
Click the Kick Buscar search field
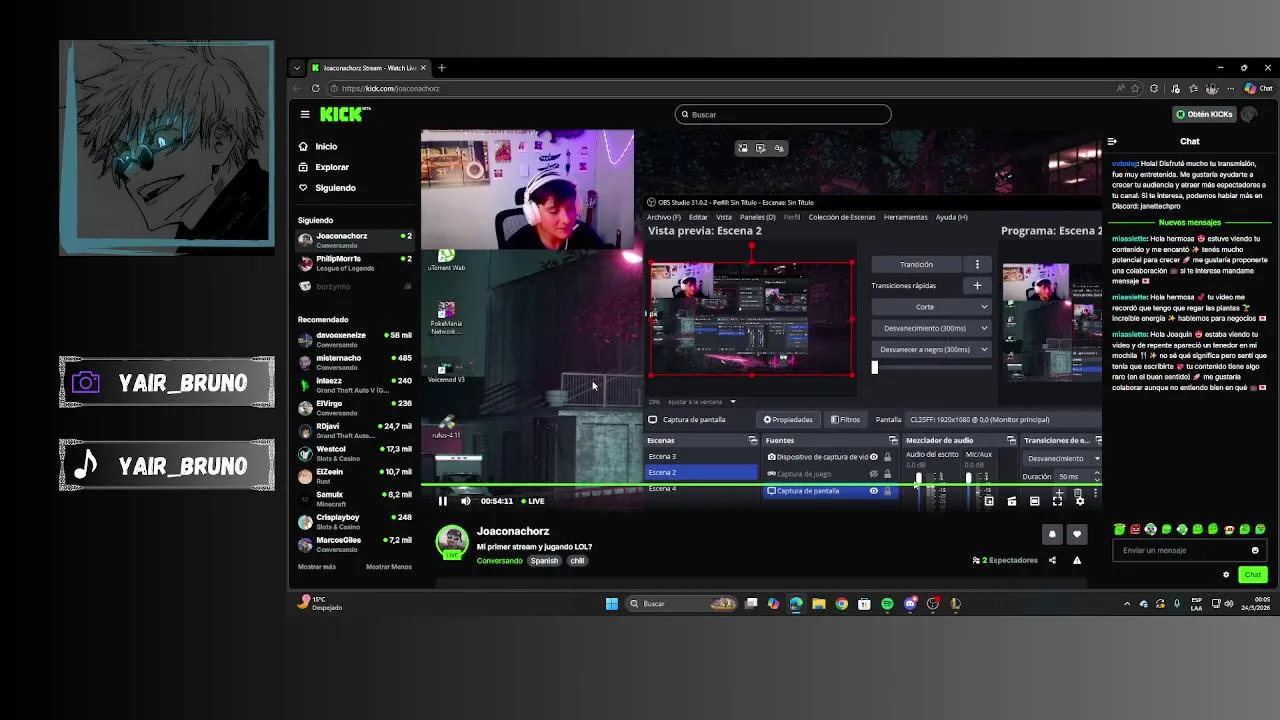[x=783, y=114]
